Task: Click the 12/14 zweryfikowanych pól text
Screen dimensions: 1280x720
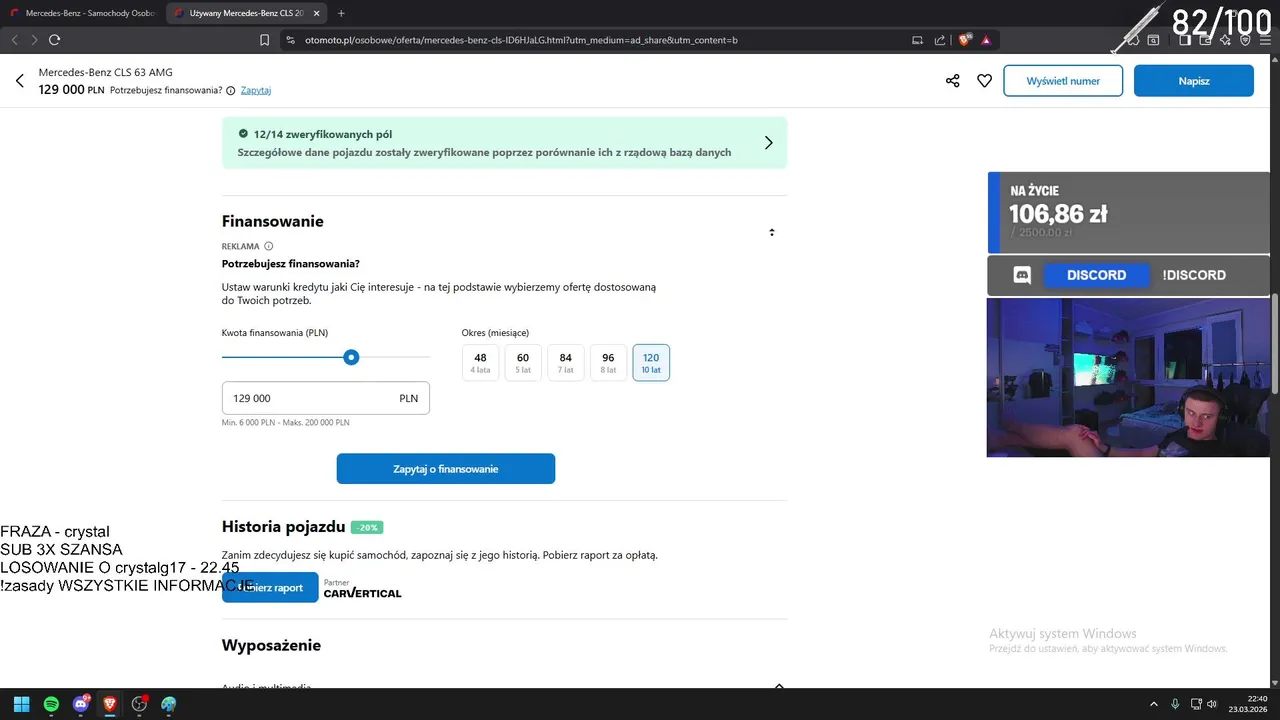Action: (x=323, y=134)
